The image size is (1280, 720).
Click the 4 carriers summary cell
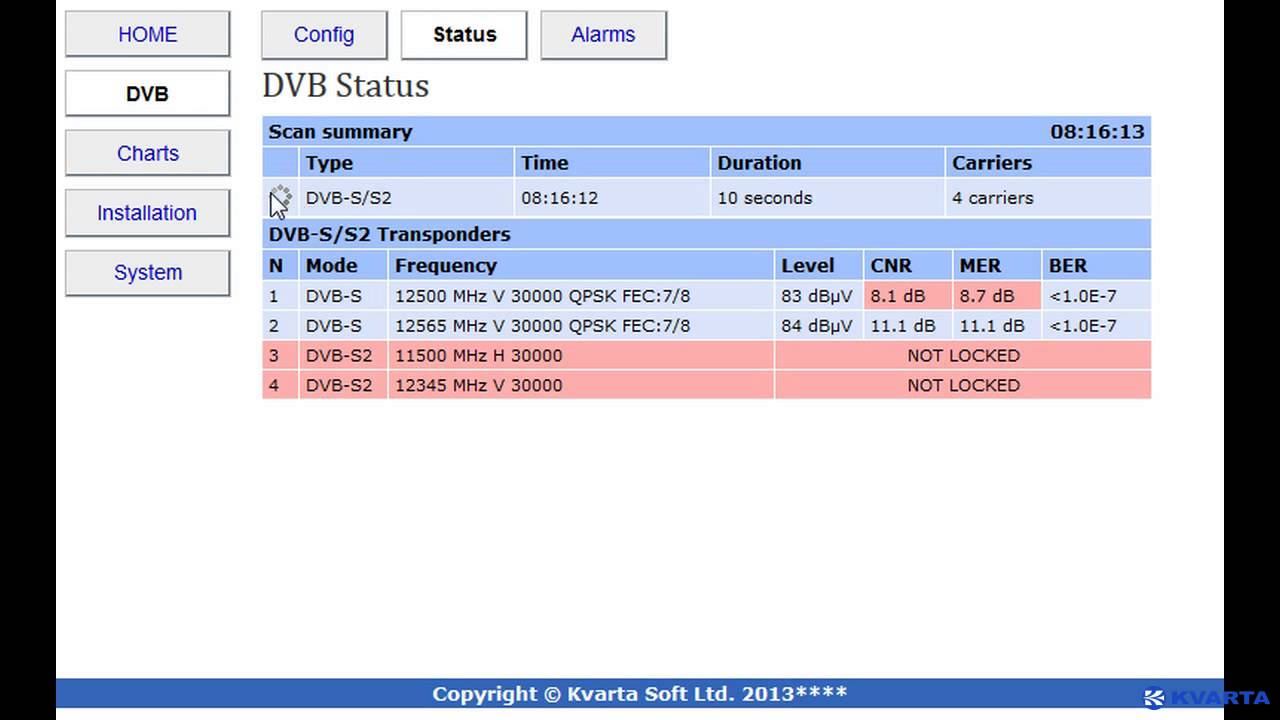pos(992,198)
